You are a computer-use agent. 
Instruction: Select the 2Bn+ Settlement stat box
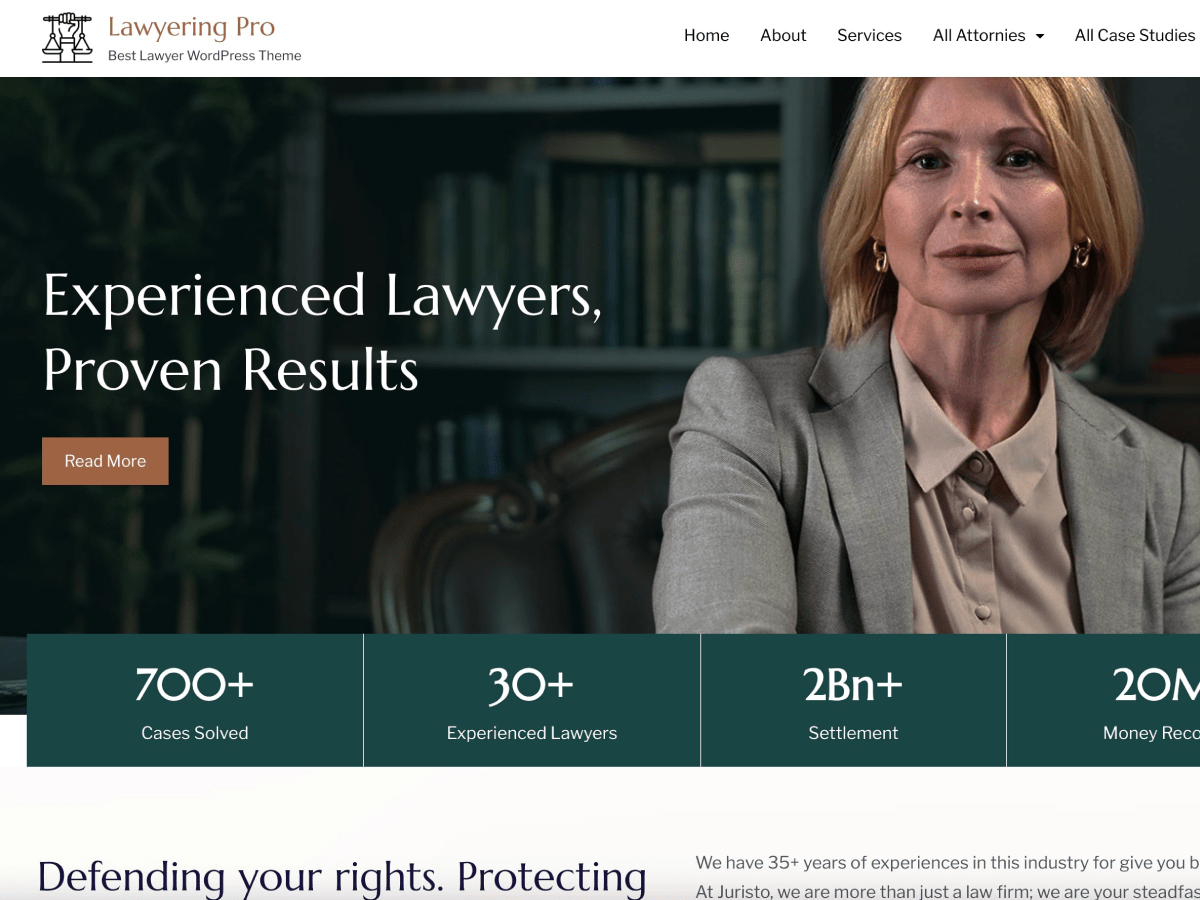tap(853, 700)
